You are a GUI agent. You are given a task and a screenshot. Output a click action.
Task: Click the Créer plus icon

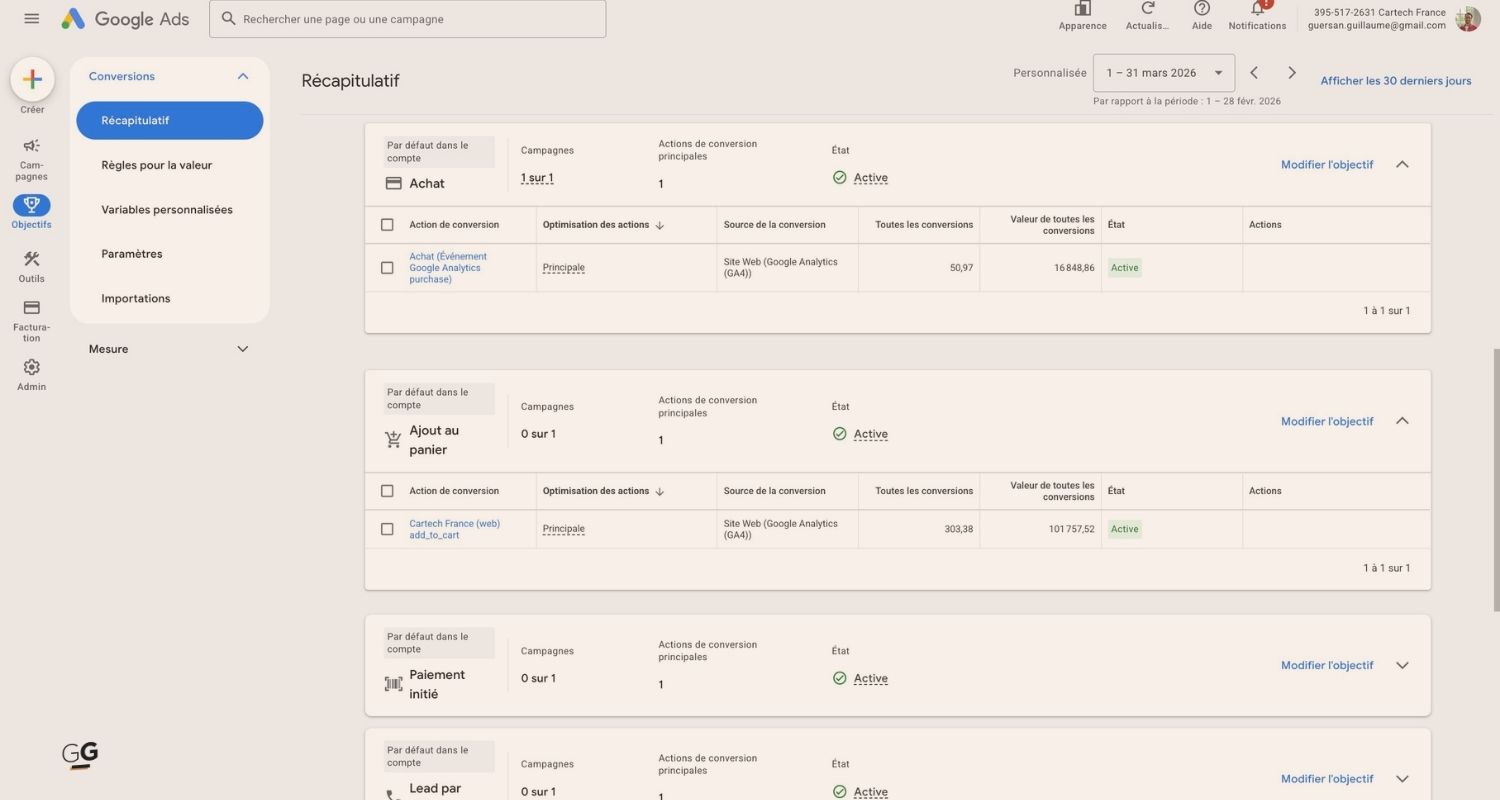click(x=31, y=78)
